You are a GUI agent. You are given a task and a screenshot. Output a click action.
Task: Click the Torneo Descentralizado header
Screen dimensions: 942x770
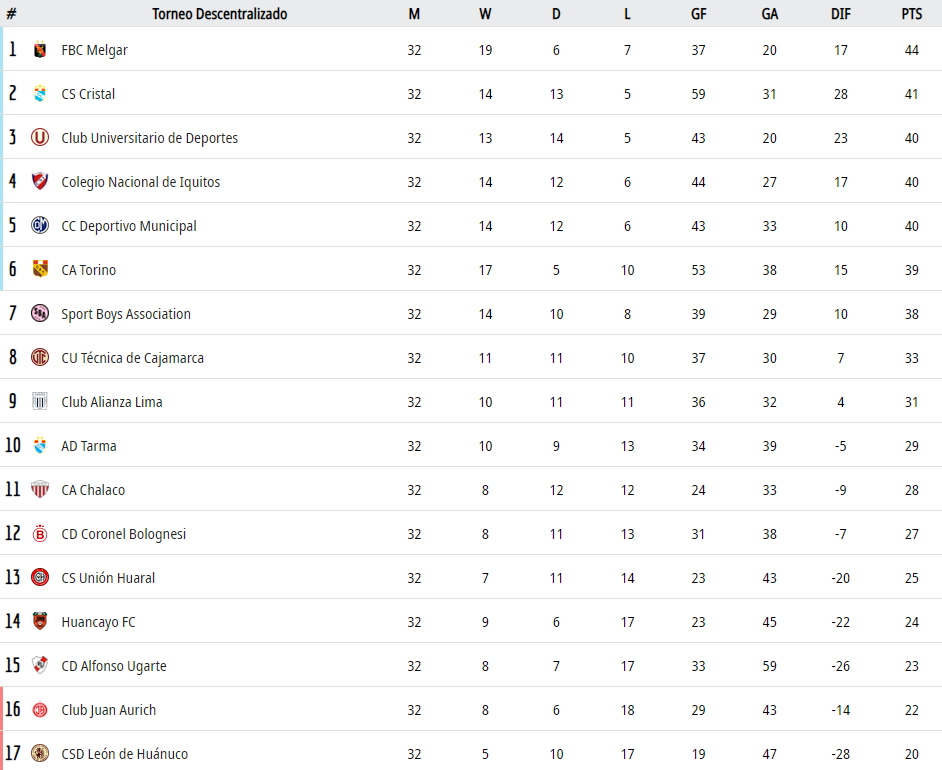[x=219, y=14]
